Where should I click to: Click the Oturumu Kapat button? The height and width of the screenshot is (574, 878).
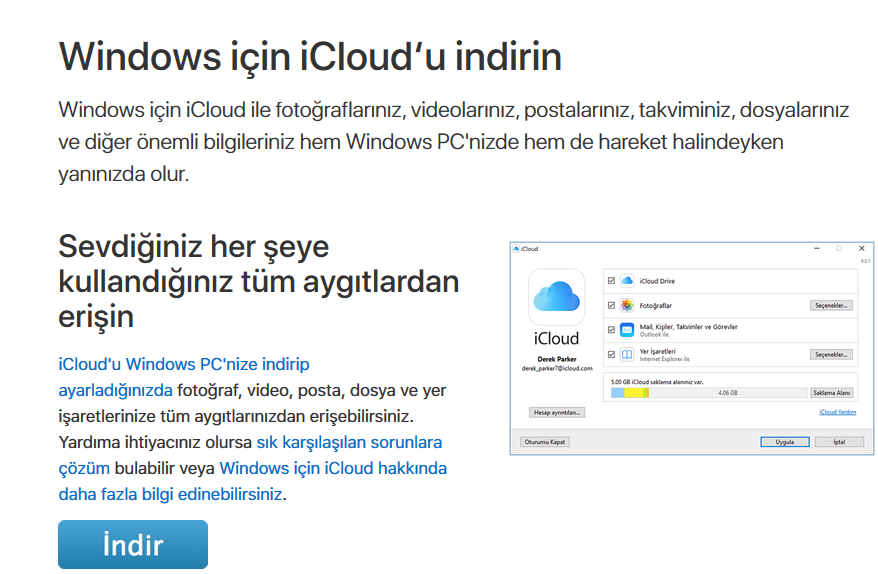[x=545, y=442]
